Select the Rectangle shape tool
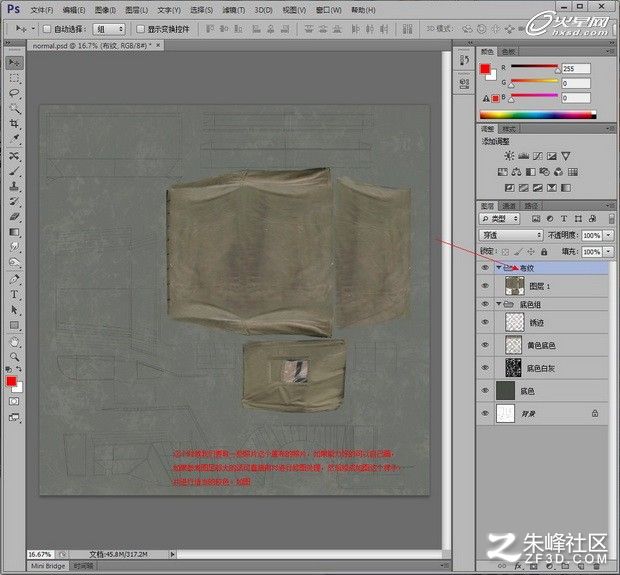Image resolution: width=620 pixels, height=575 pixels. point(14,325)
